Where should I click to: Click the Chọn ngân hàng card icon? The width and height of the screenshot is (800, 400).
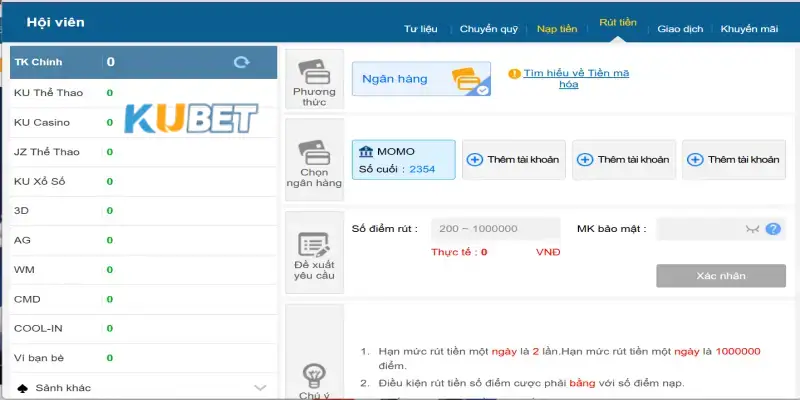coord(314,152)
